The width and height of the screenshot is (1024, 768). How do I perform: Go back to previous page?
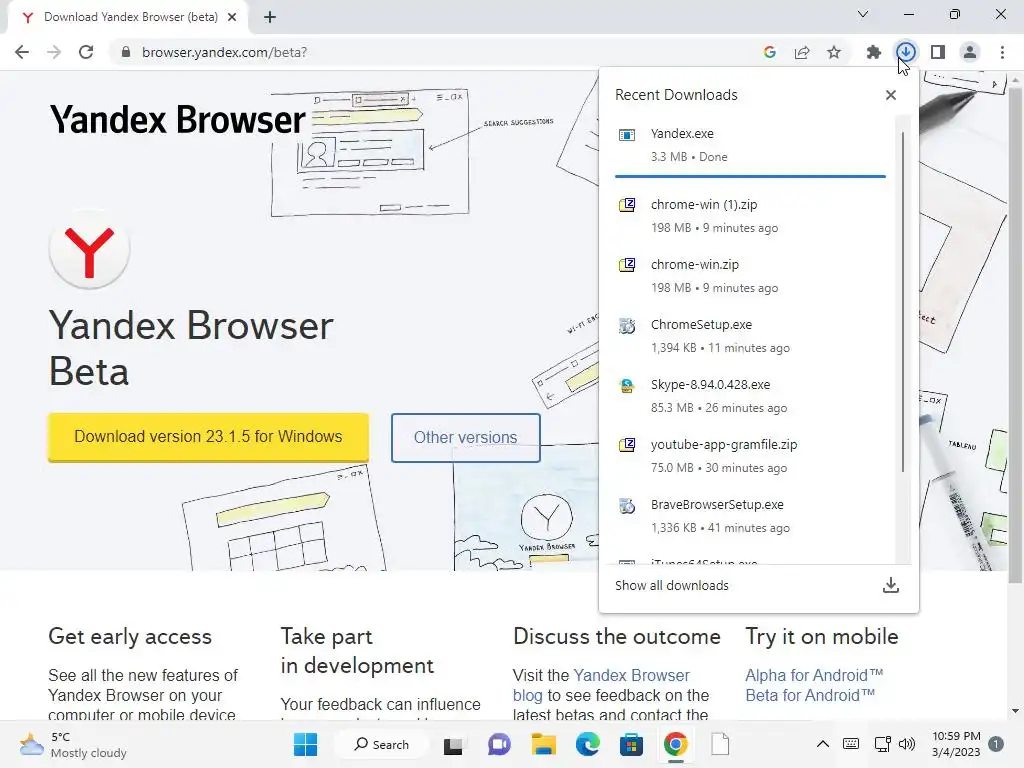point(22,52)
